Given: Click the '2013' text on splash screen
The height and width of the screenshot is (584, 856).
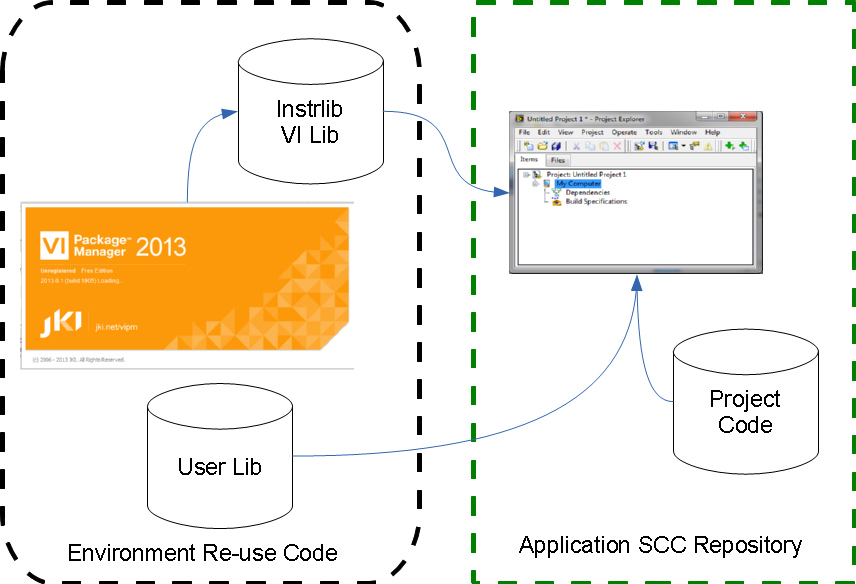Looking at the screenshot, I should [x=161, y=247].
